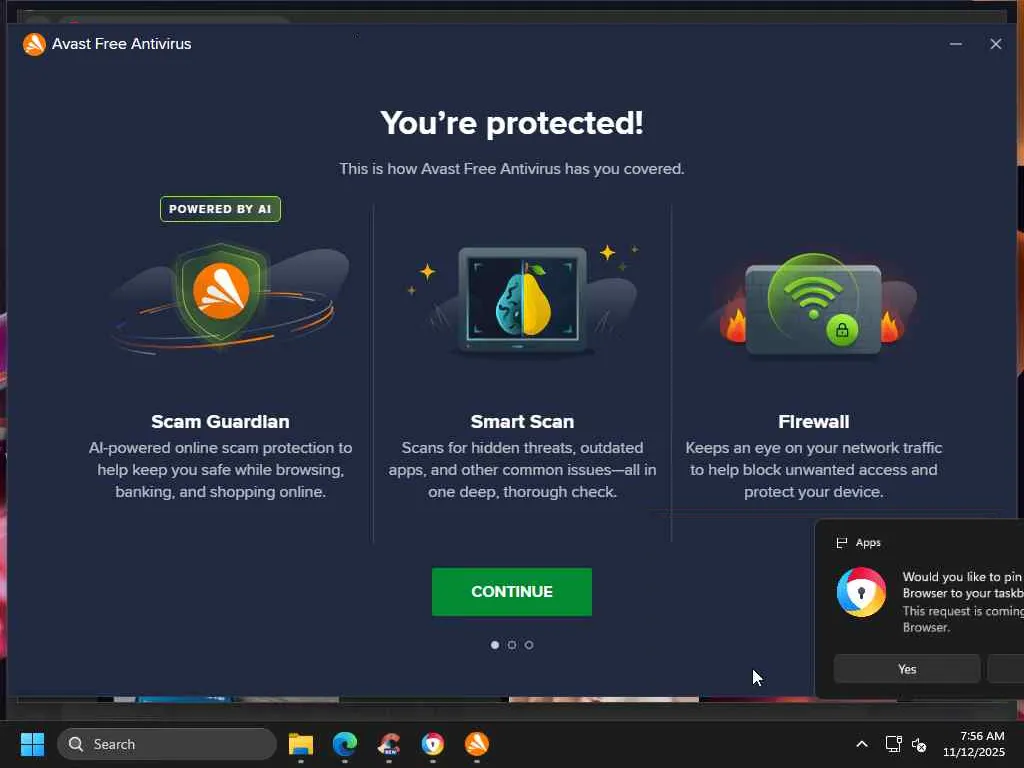Click the POWERED BY AI badge
Viewport: 1024px width, 768px height.
tap(220, 209)
